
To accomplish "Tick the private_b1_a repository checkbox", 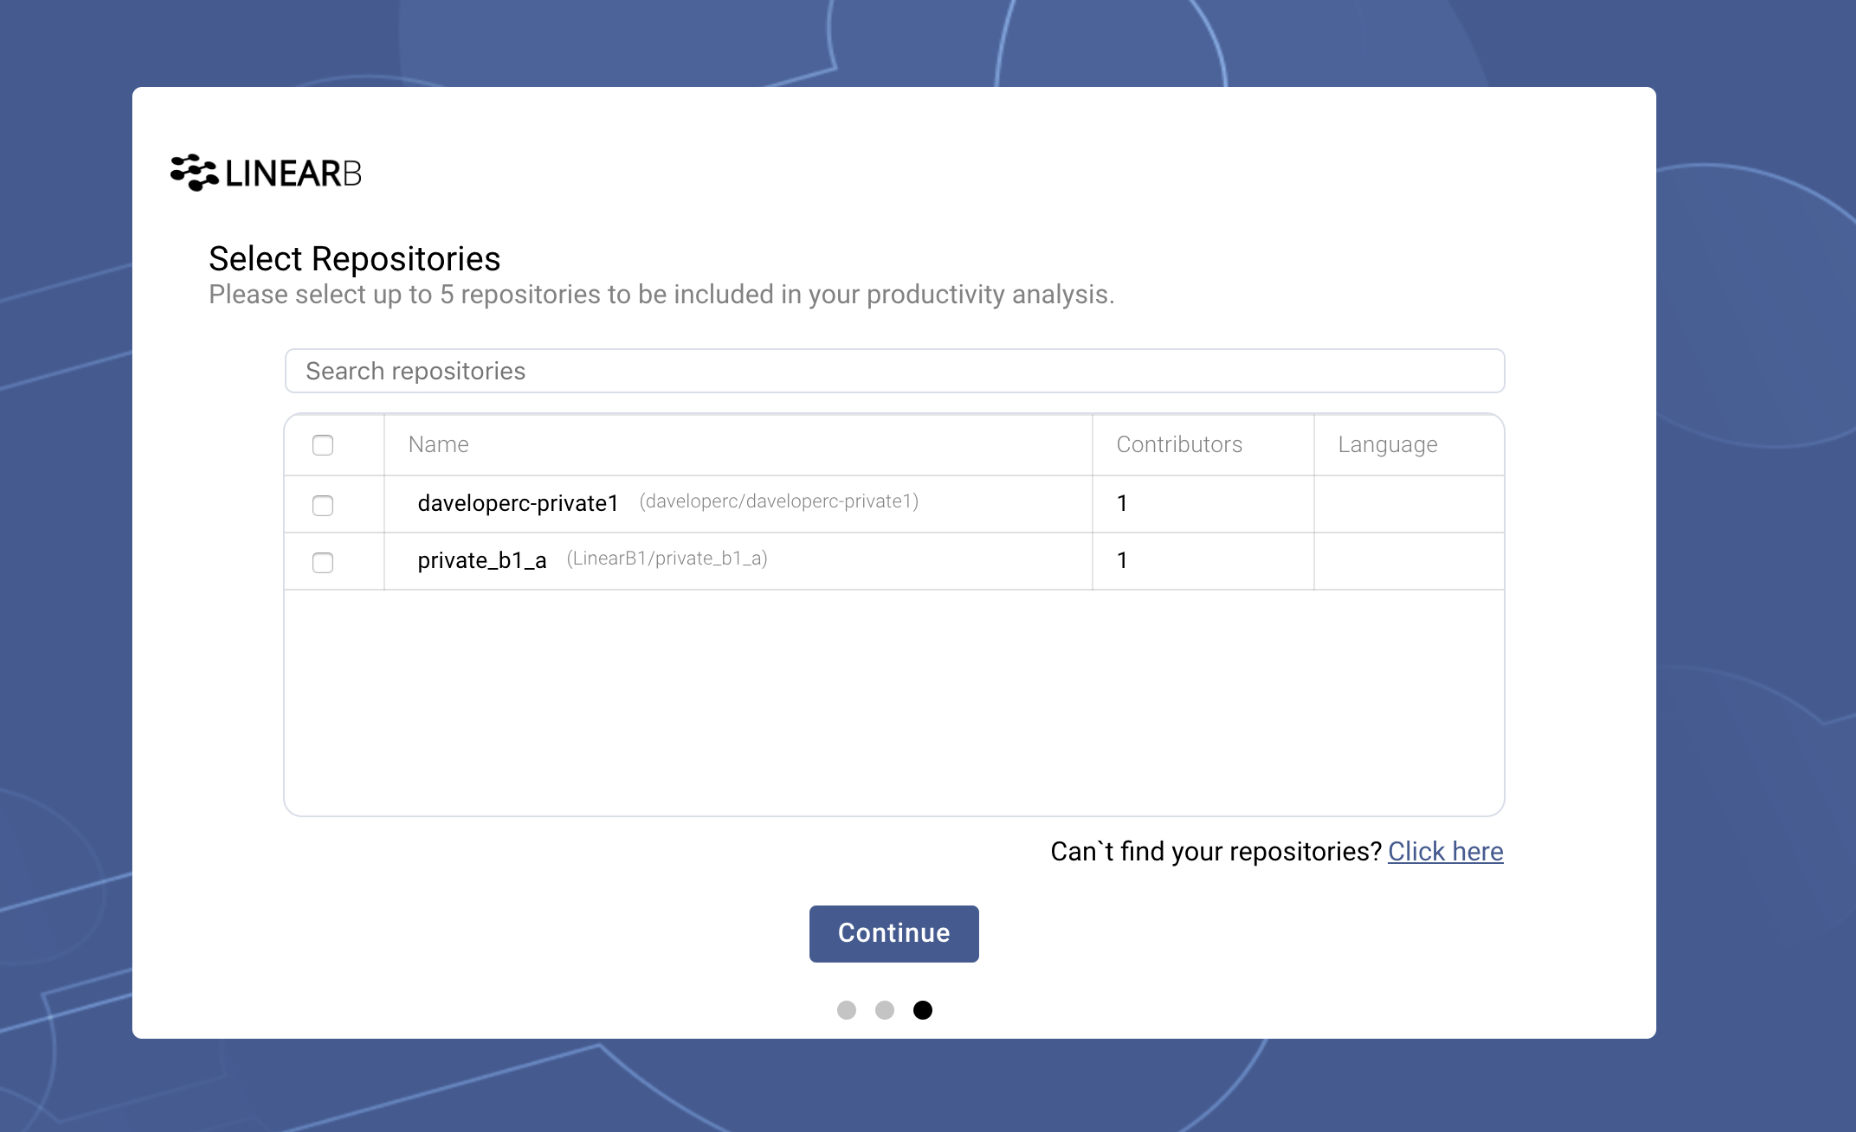I will (322, 562).
